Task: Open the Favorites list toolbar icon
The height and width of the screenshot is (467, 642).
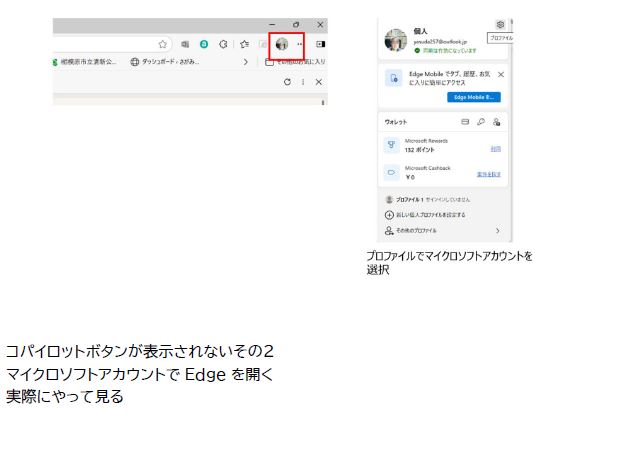Action: click(x=243, y=44)
